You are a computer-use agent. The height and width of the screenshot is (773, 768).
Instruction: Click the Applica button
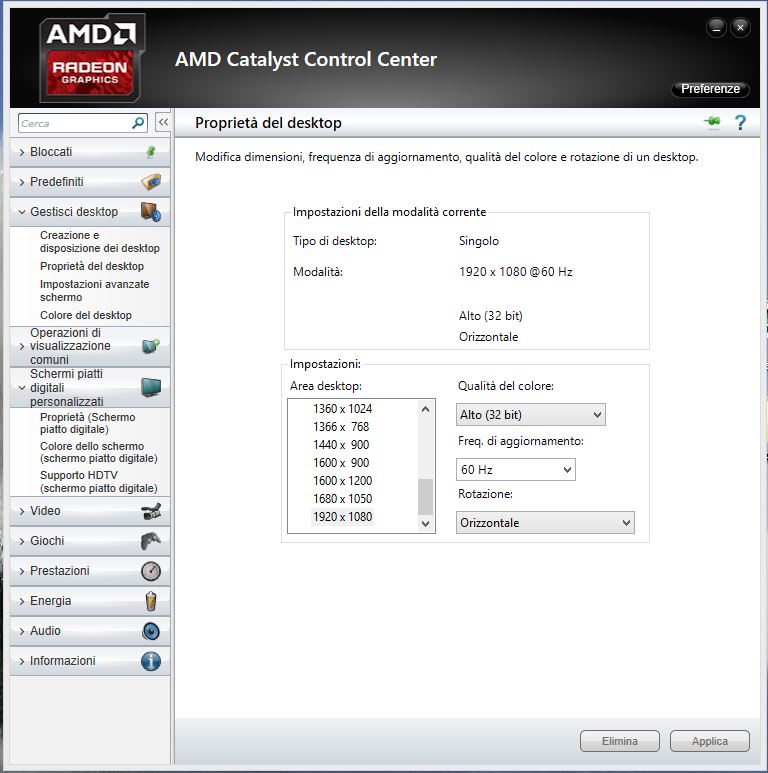point(710,741)
